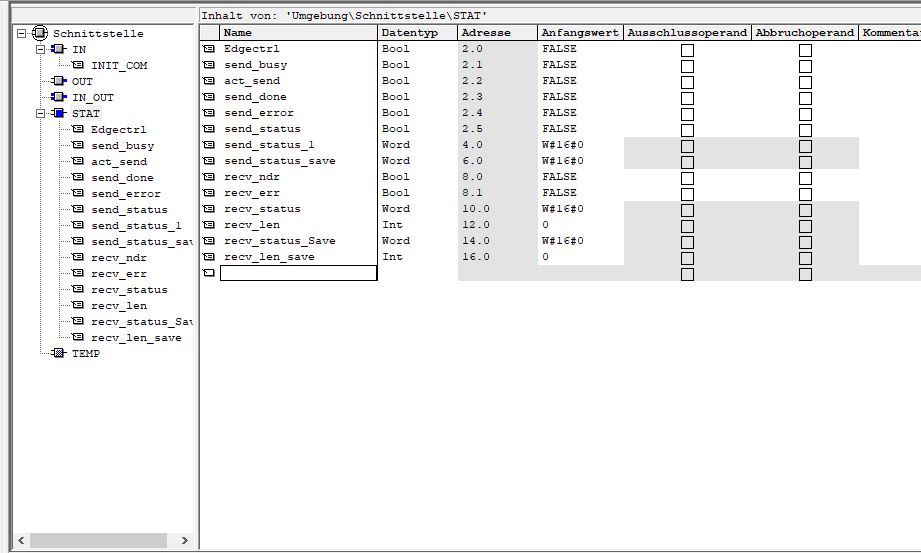Click the OUT section icon in tree
This screenshot has width=921, height=553.
pos(58,81)
